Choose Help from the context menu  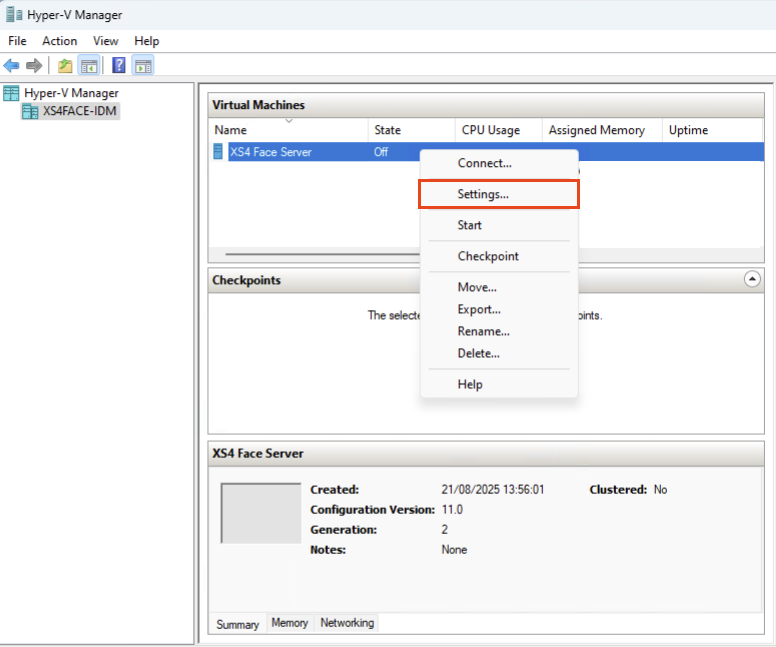499,385
